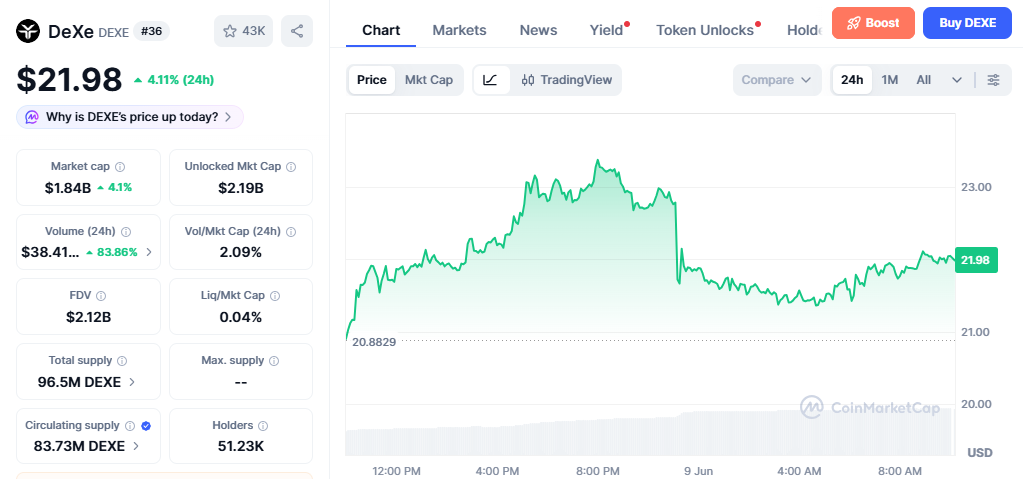Viewport: 1023px width, 479px height.
Task: Switch to line chart icon
Action: pyautogui.click(x=491, y=80)
